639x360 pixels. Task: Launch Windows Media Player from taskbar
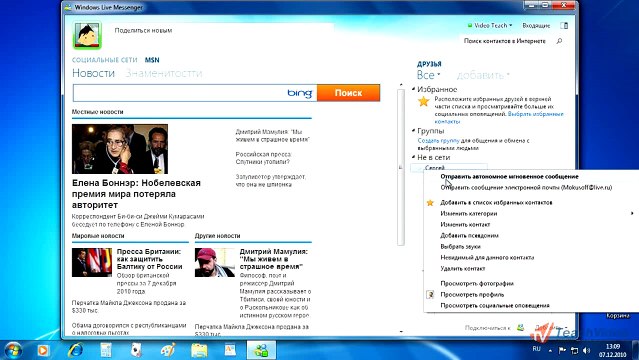43,350
